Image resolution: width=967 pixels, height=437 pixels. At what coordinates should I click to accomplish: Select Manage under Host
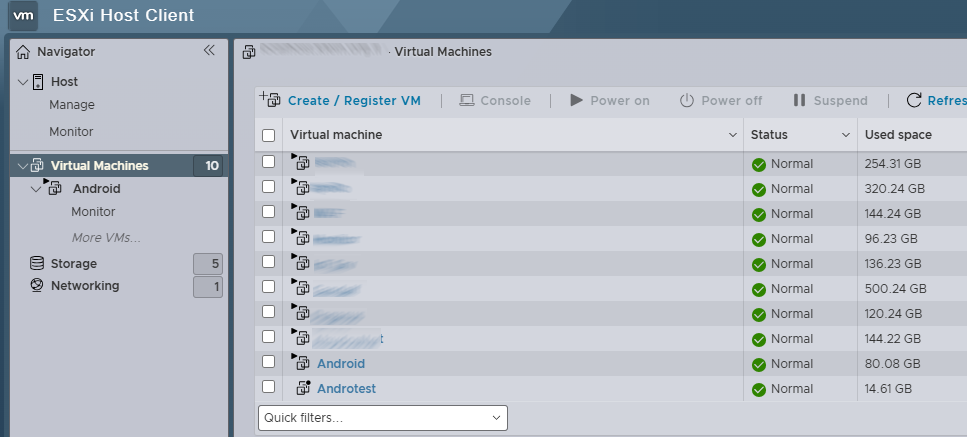72,105
